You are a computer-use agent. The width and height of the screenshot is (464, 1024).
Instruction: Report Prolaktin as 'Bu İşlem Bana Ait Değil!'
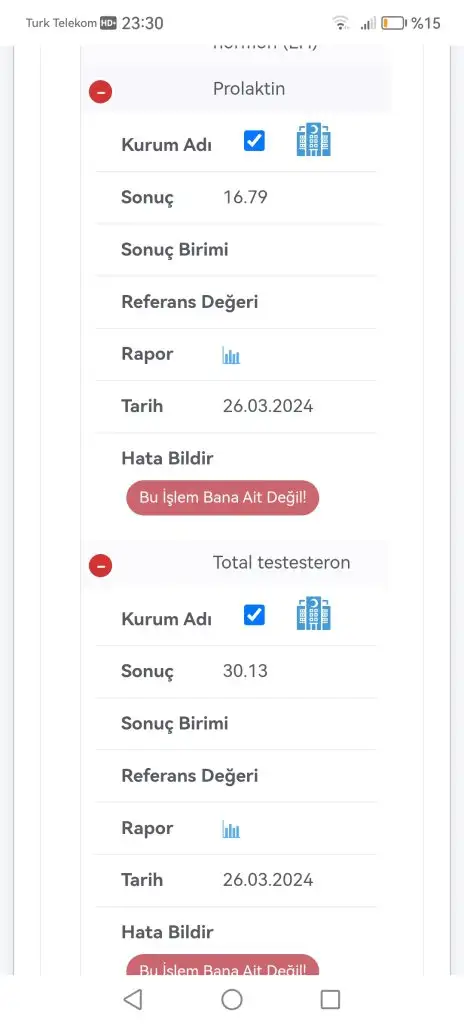223,498
